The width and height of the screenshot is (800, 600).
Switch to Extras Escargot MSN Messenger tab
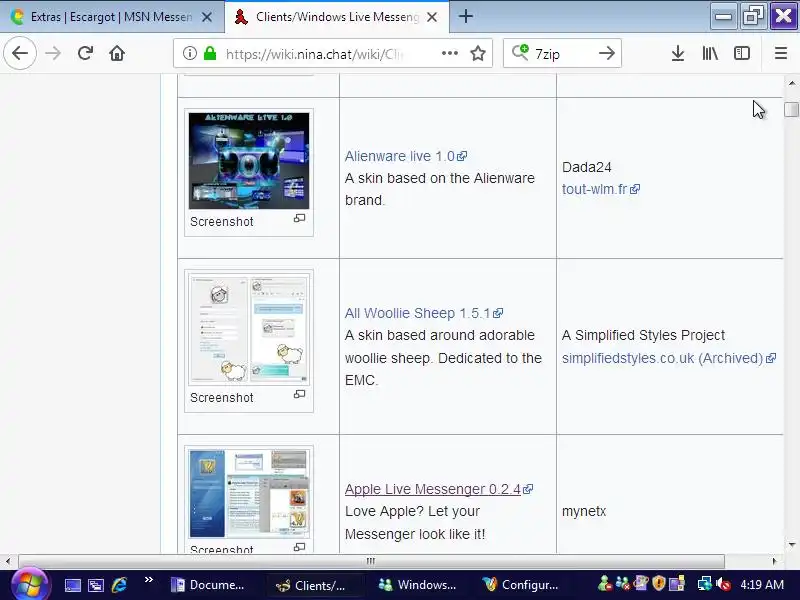pyautogui.click(x=112, y=17)
